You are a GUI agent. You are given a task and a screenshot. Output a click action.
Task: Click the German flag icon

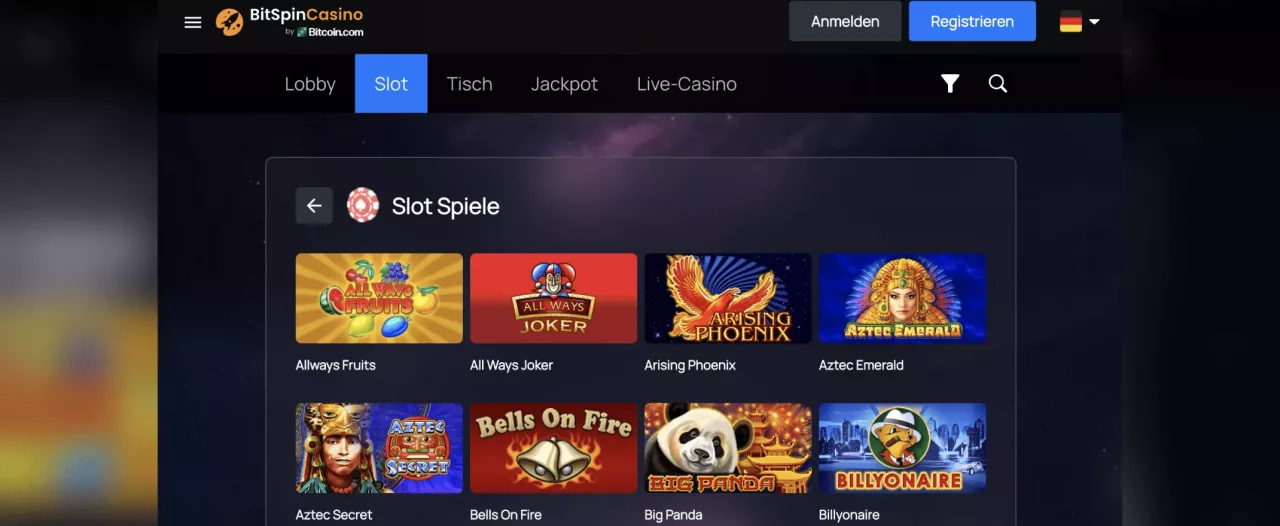(x=1071, y=22)
